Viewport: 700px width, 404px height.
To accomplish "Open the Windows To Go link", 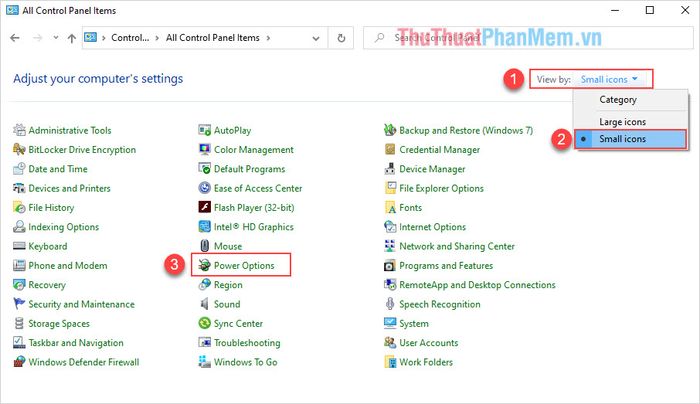I will pyautogui.click(x=246, y=362).
